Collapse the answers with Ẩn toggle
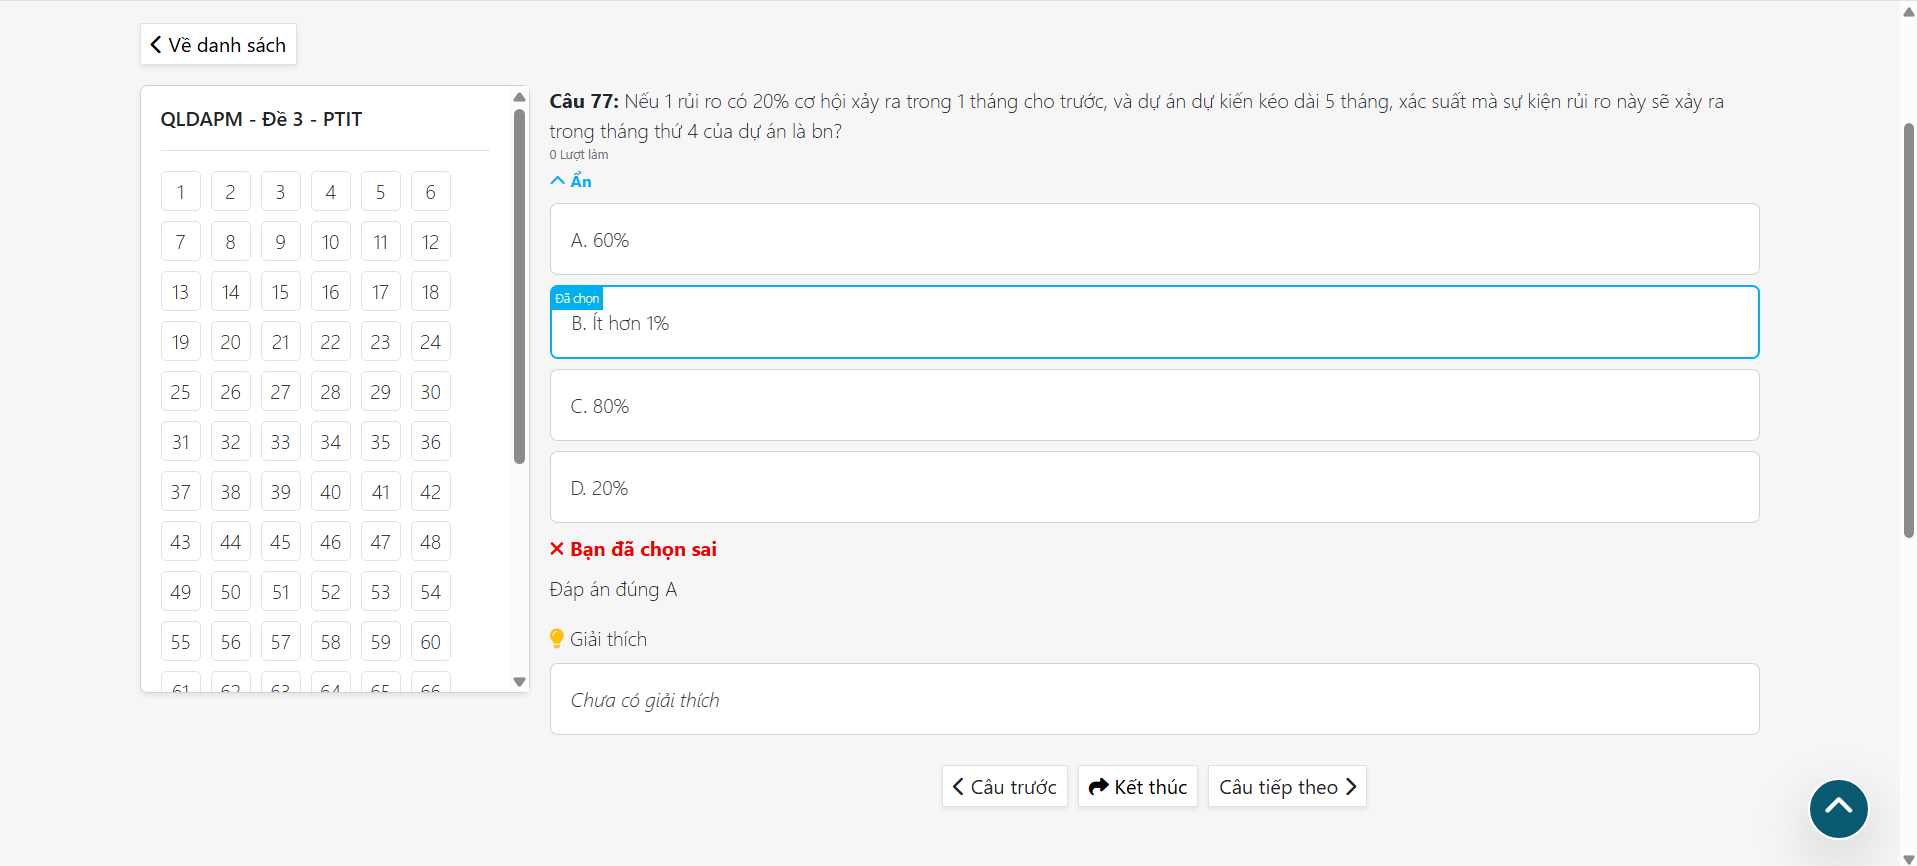Screen dimensions: 1917x866 [572, 181]
